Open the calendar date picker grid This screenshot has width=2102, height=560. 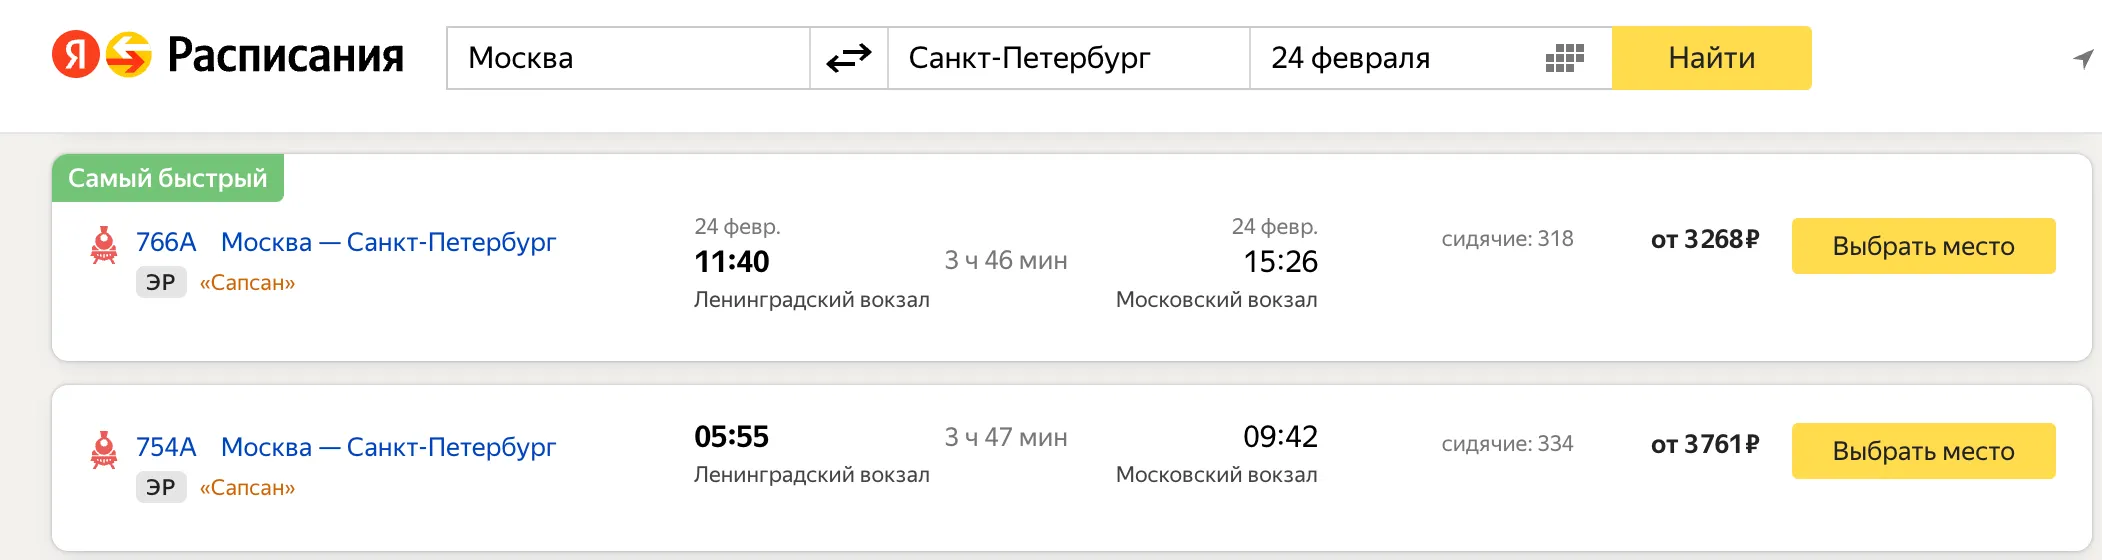[x=1564, y=59]
